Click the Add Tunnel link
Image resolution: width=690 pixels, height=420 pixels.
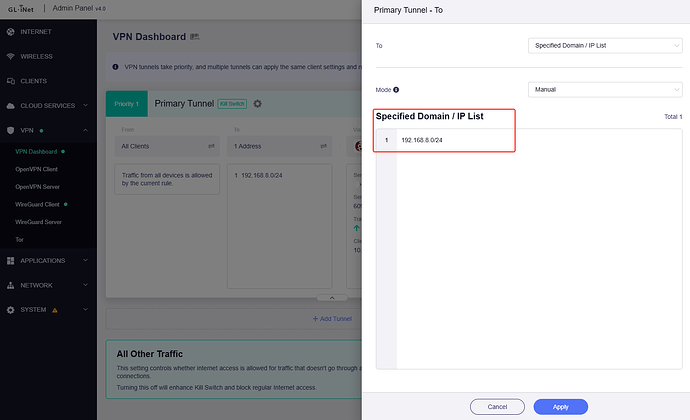[x=331, y=319]
